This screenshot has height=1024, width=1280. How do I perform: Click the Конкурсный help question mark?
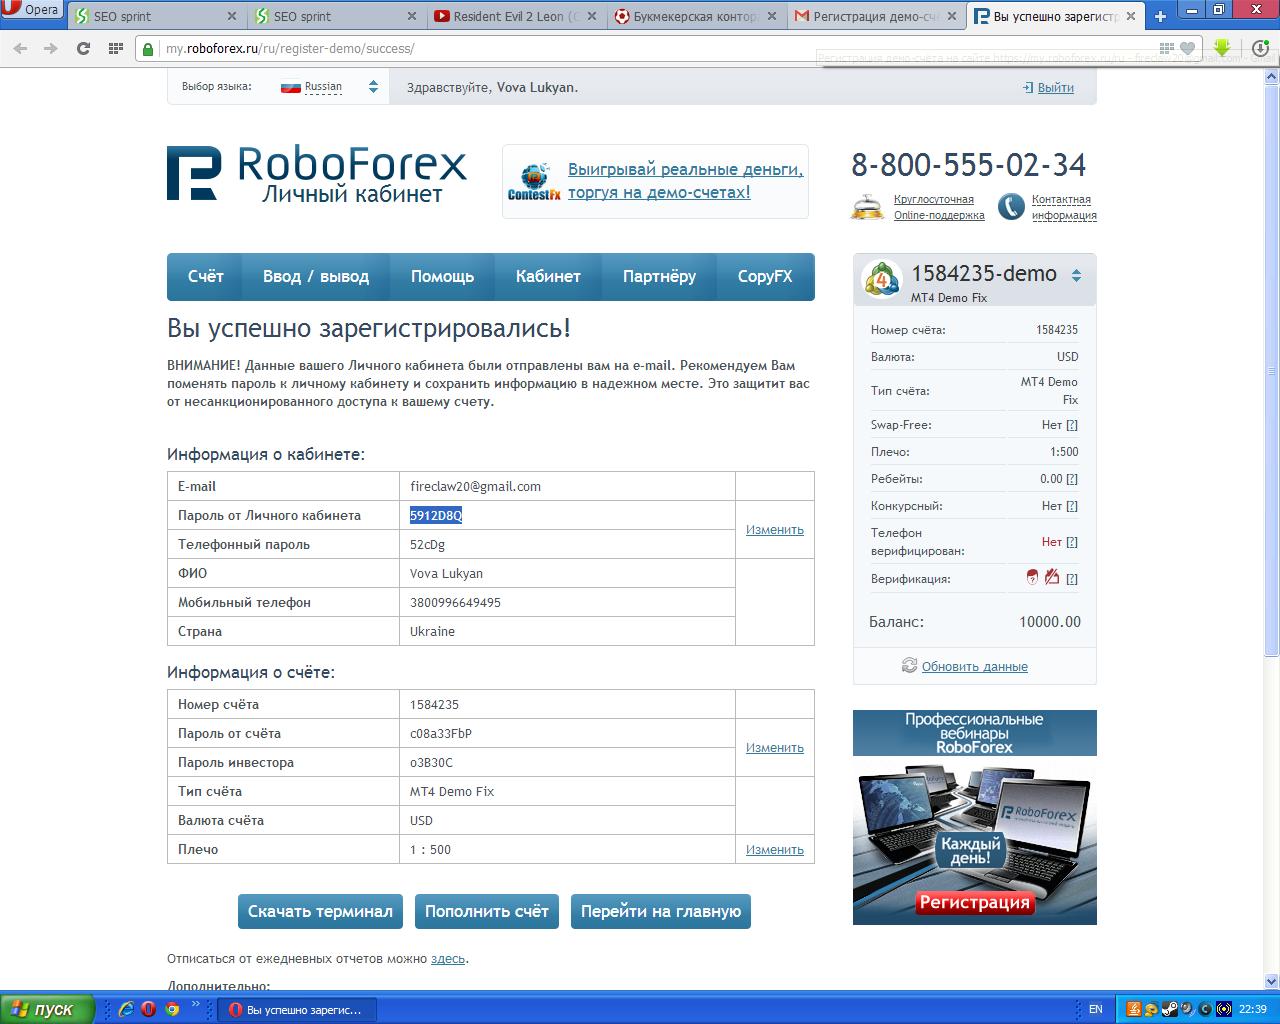[1072, 506]
